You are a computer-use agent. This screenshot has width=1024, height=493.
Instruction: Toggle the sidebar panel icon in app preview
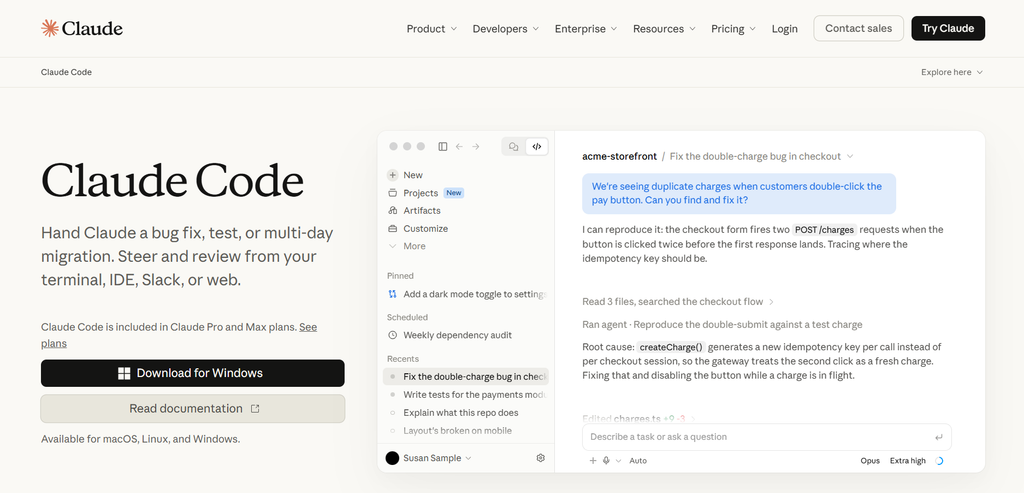[443, 147]
